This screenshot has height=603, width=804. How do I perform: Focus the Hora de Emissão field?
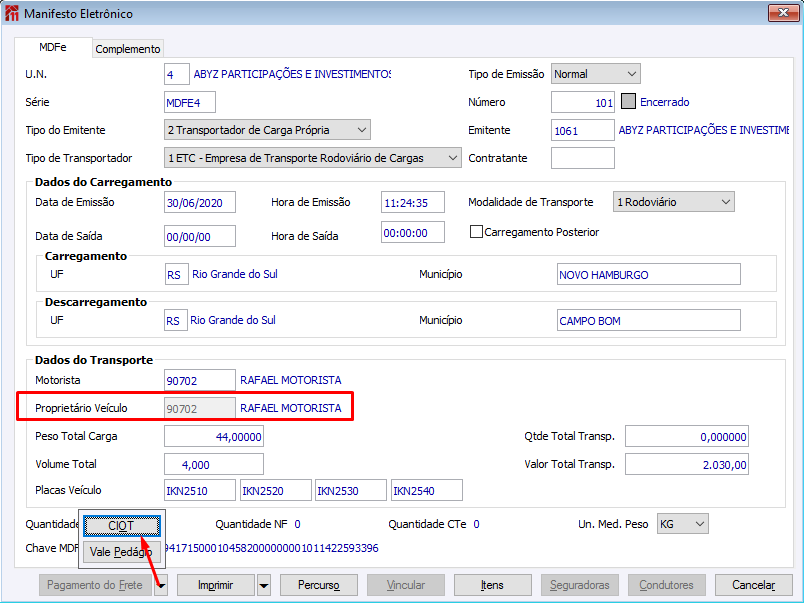coord(413,202)
